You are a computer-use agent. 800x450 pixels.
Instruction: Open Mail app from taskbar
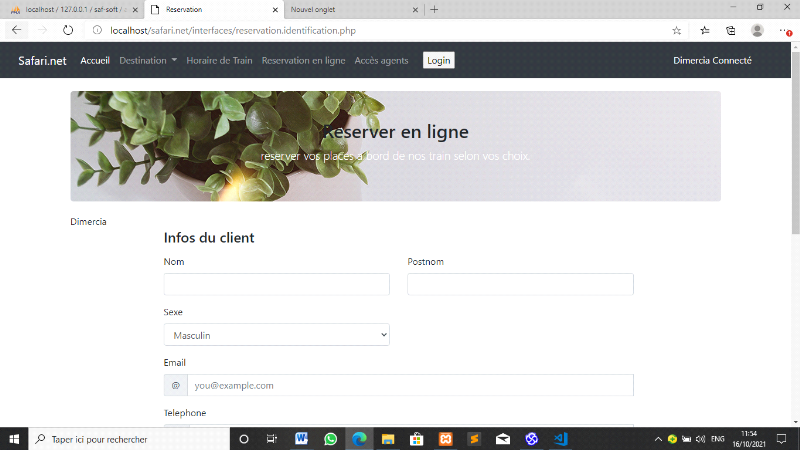pyautogui.click(x=503, y=439)
